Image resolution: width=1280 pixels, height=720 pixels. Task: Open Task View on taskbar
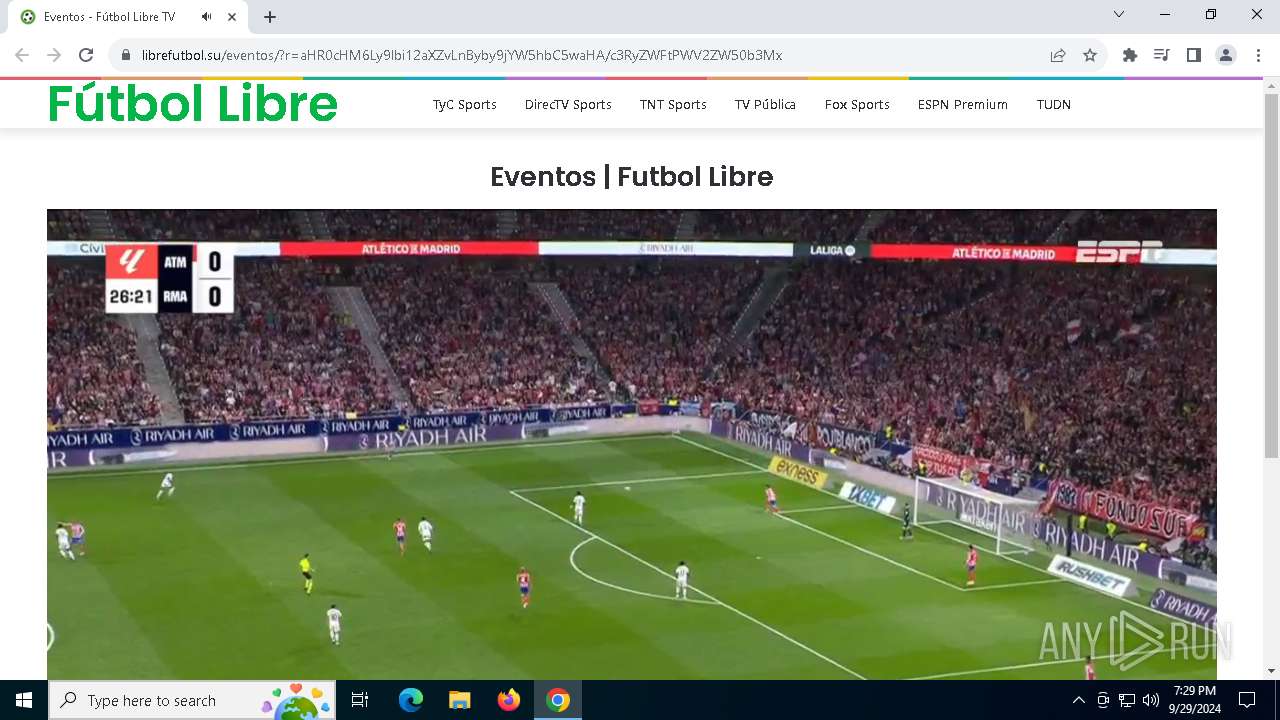pos(360,700)
